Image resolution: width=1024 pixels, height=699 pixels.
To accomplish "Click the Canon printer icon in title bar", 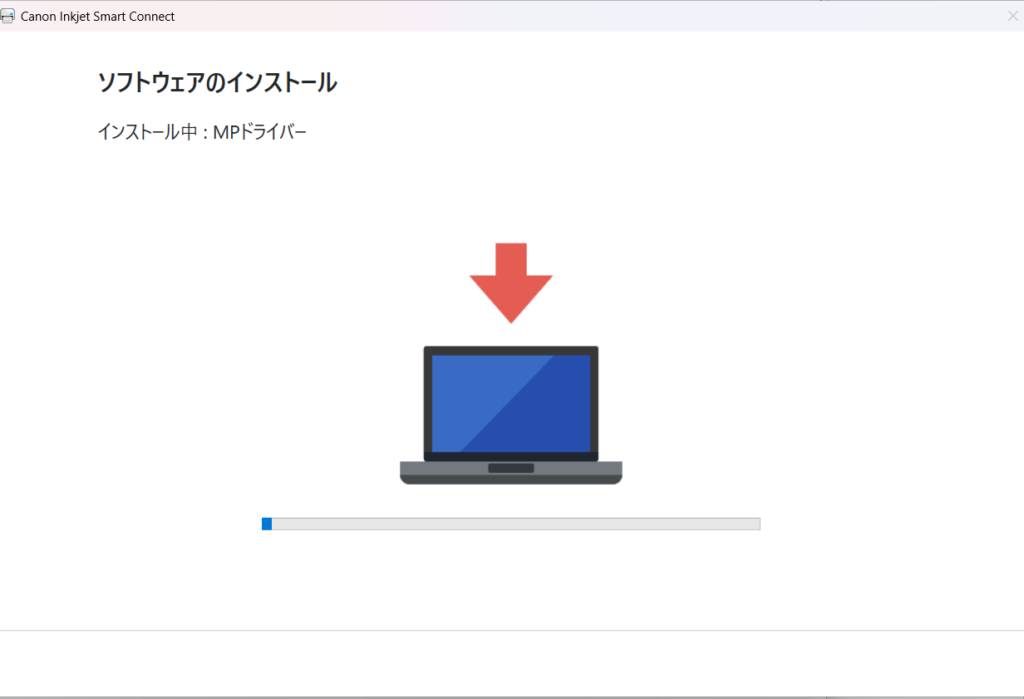I will 7,16.
